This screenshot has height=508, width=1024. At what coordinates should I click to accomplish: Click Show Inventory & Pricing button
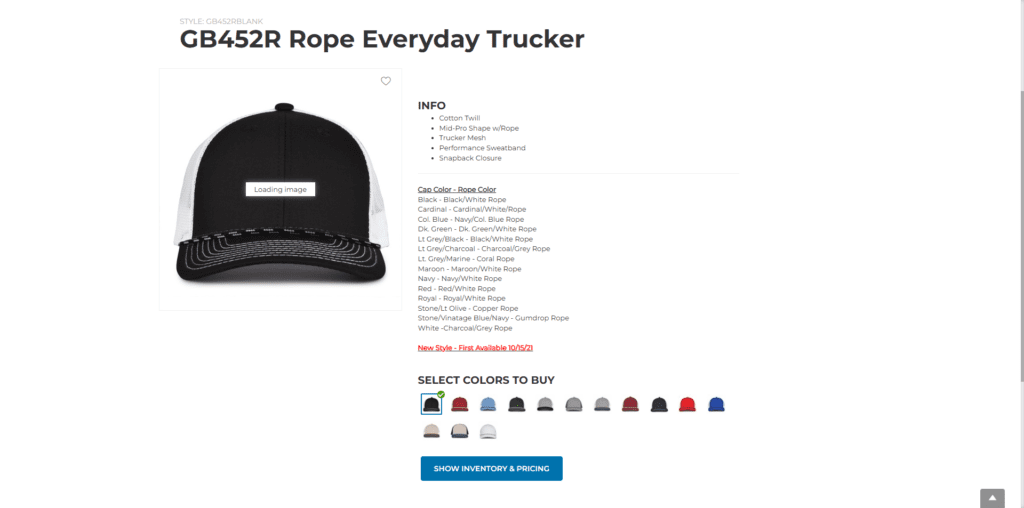click(x=491, y=468)
